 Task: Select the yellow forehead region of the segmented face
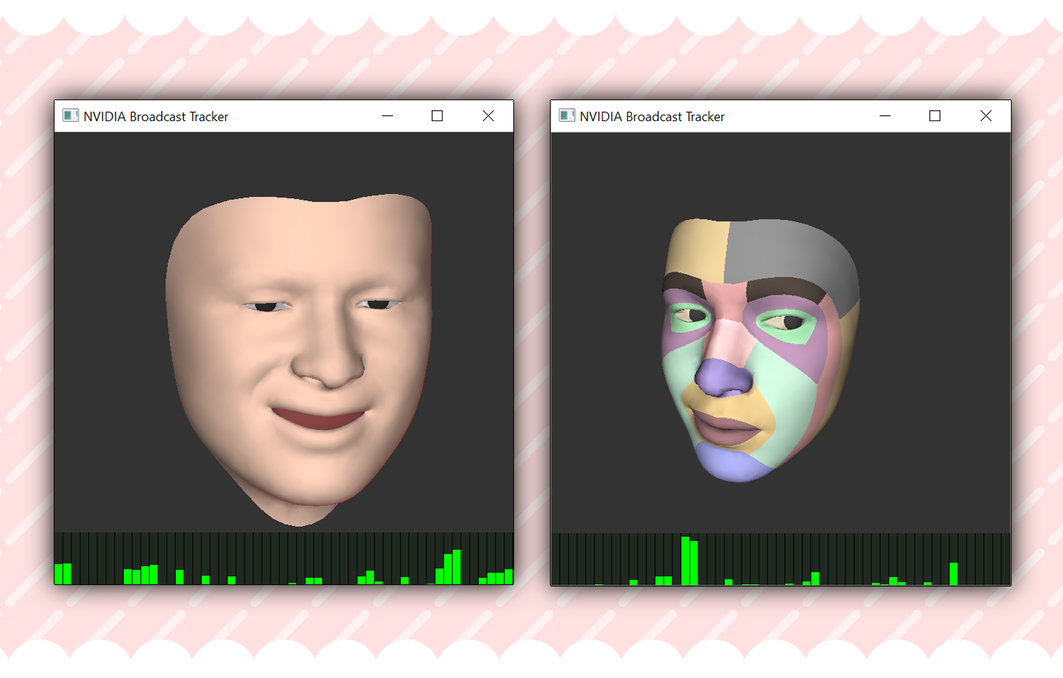pos(695,250)
